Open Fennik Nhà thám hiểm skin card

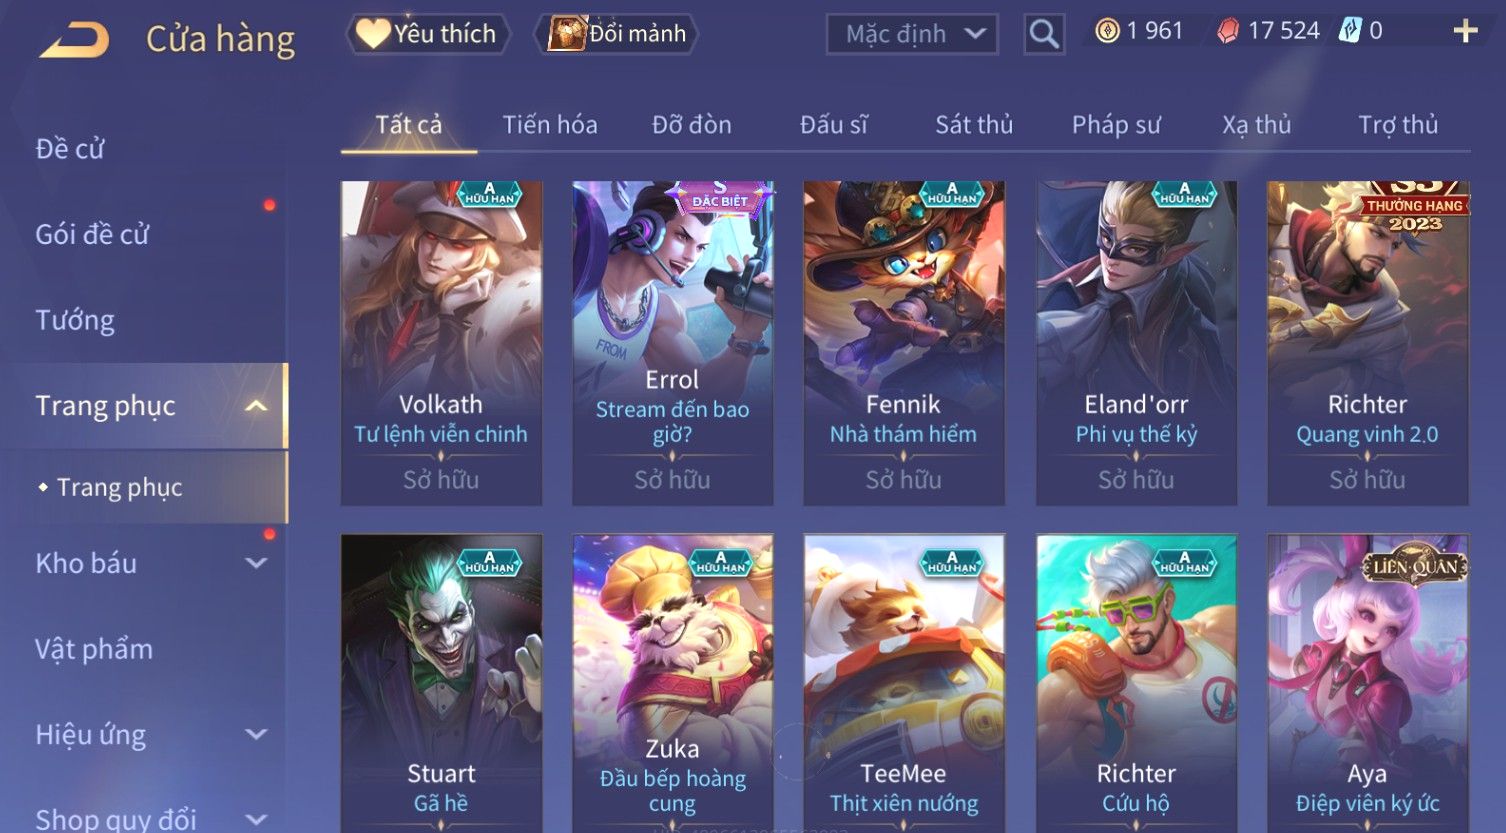click(903, 343)
